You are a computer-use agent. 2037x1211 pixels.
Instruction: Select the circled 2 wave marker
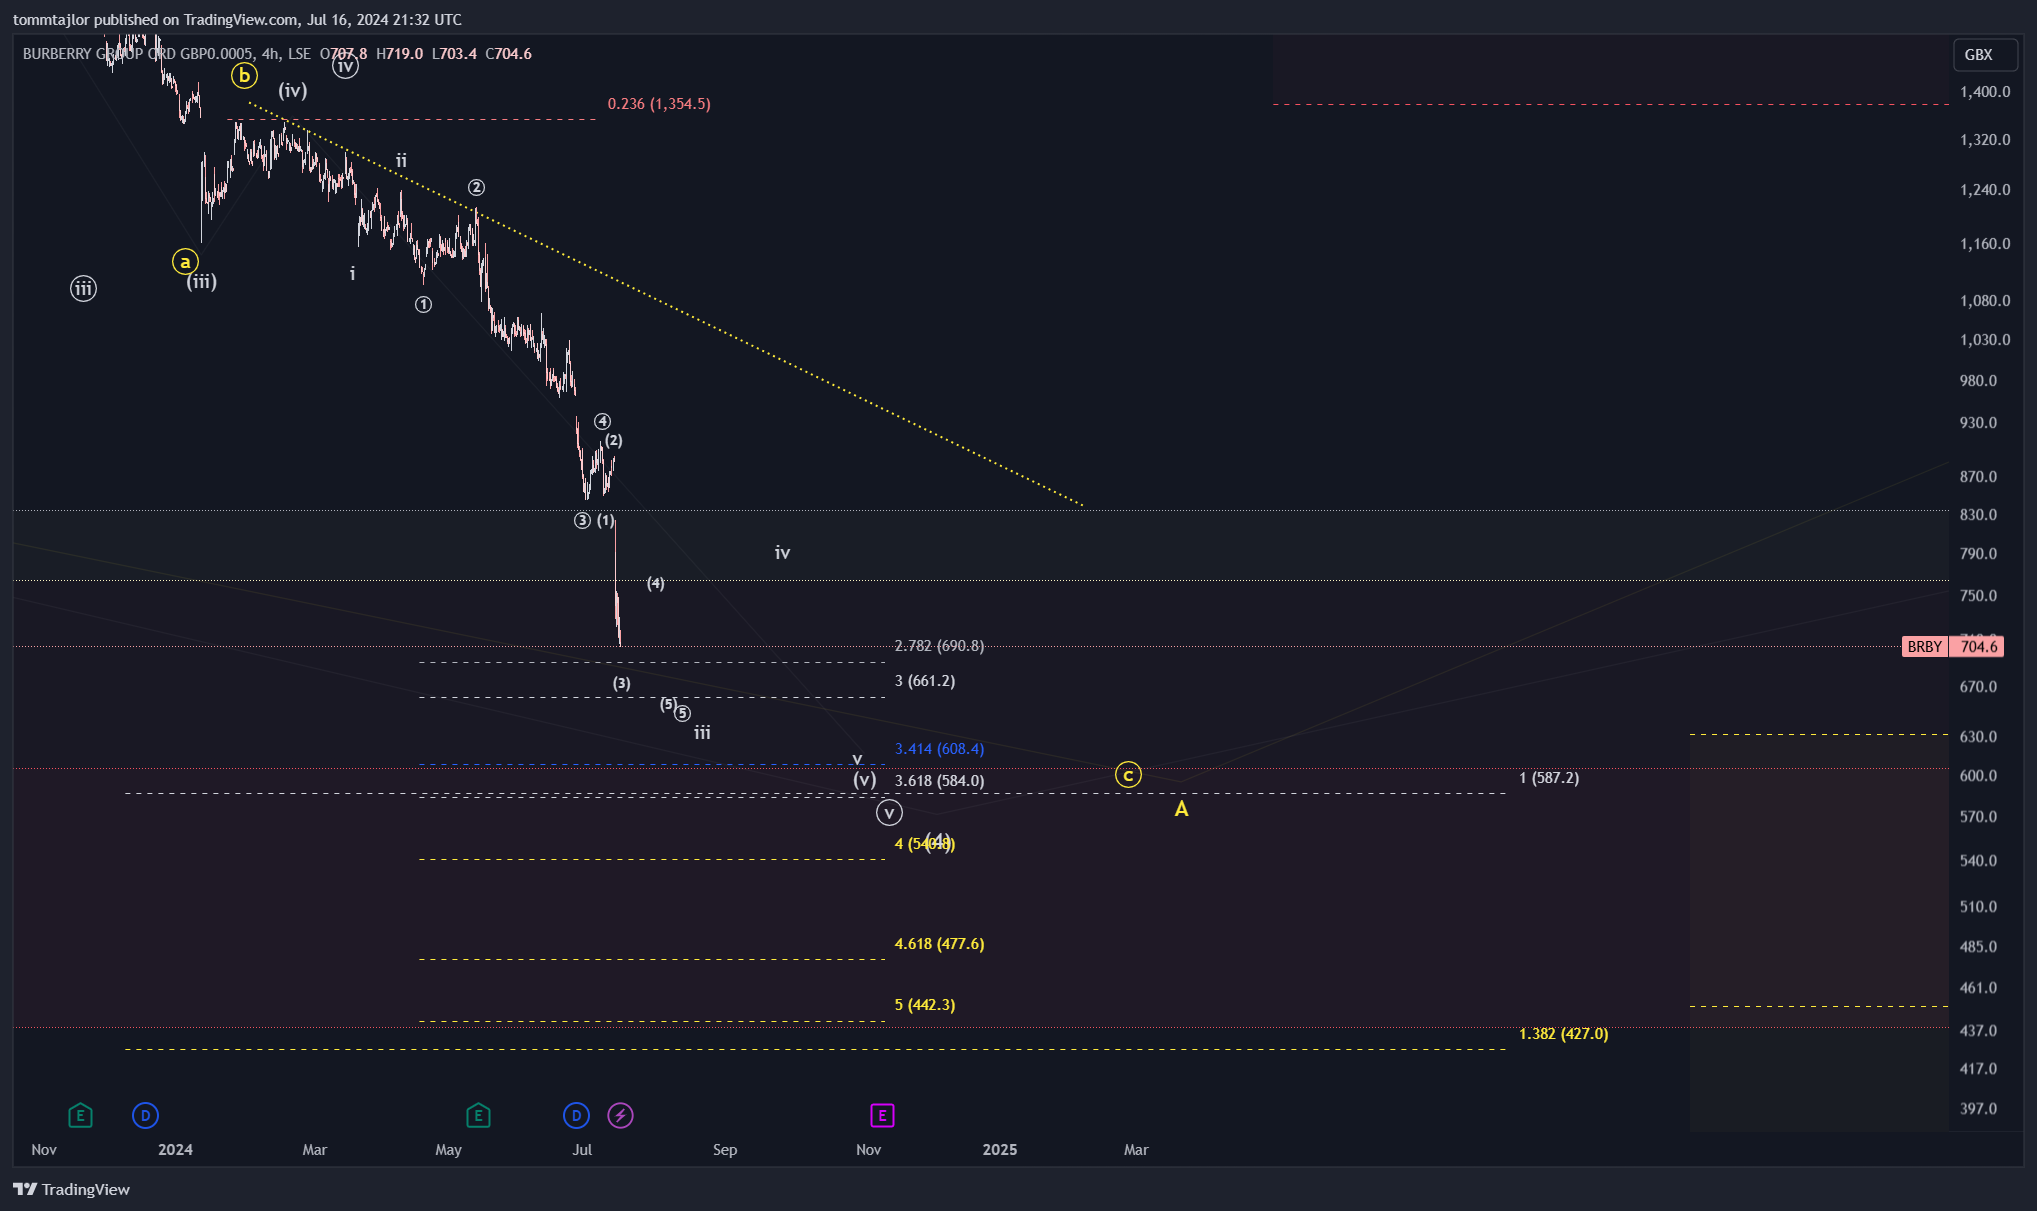[477, 187]
